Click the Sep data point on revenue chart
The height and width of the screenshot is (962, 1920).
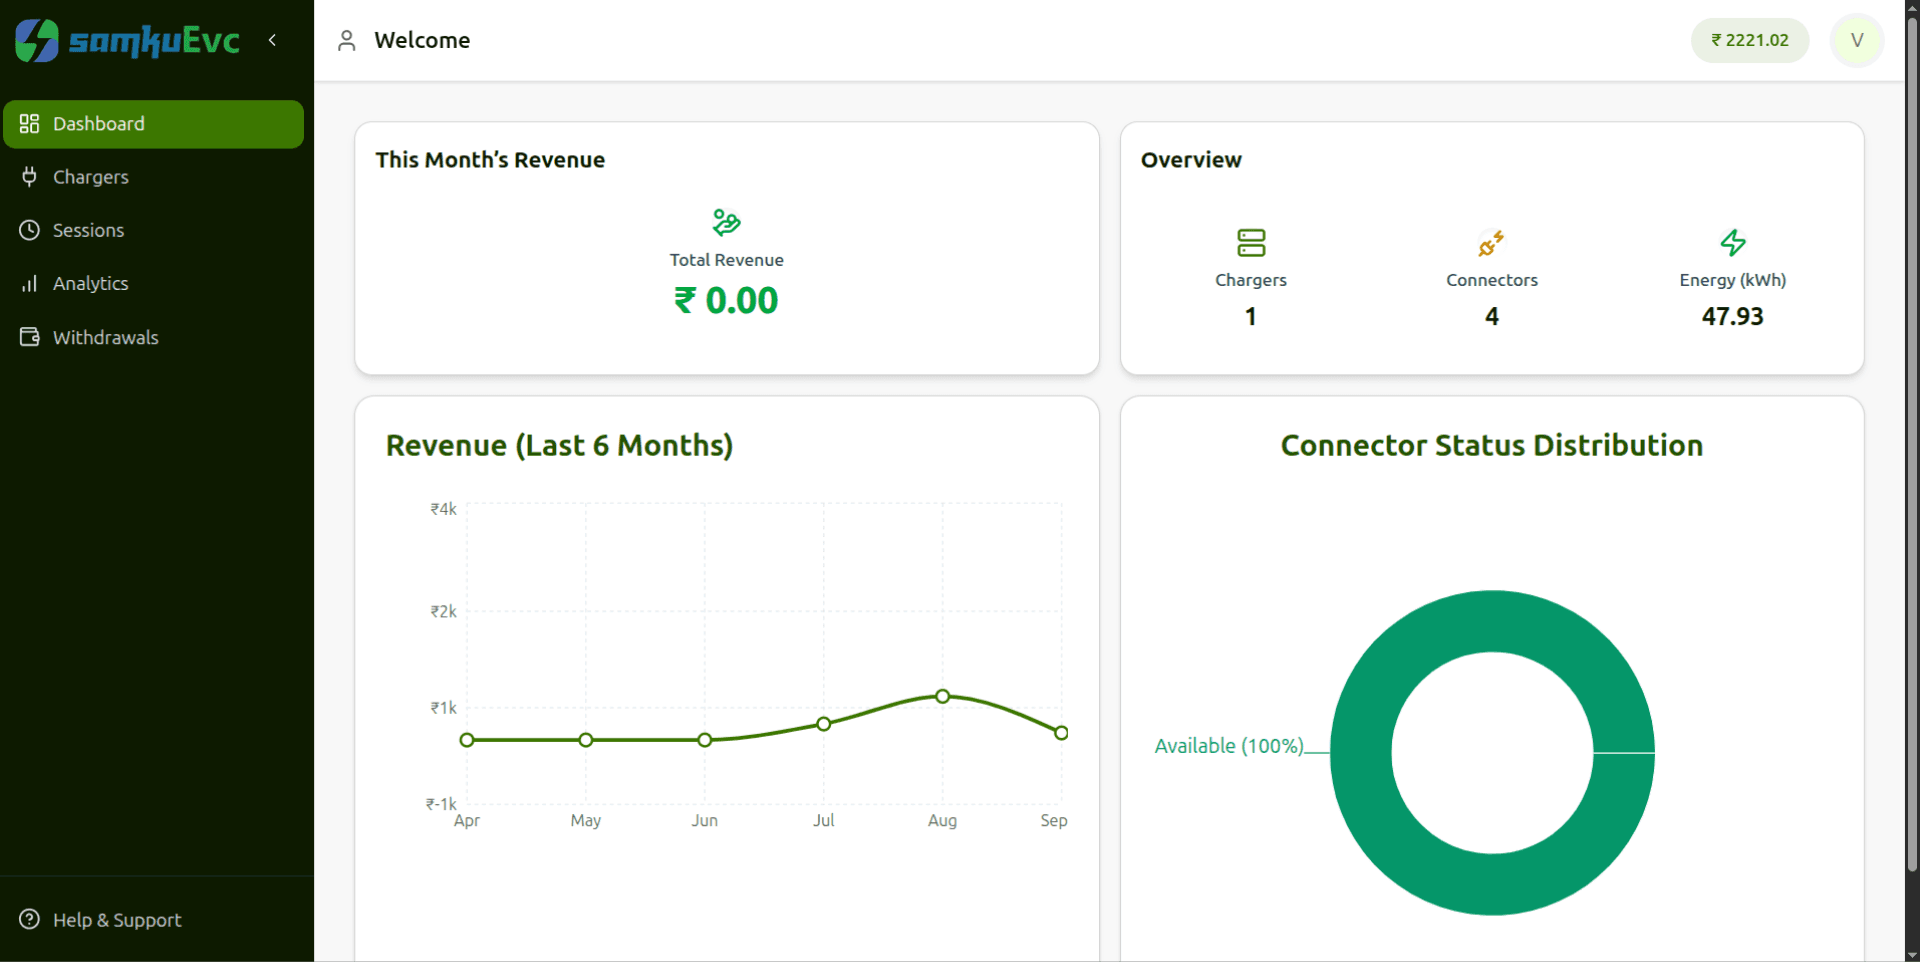point(1061,733)
